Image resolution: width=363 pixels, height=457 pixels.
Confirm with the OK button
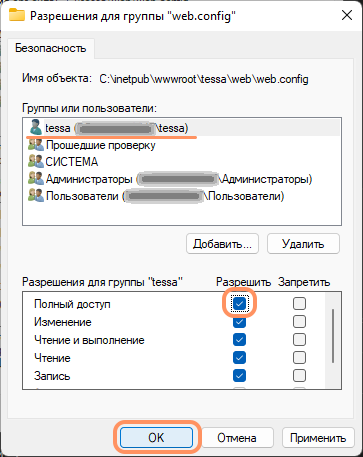[x=156, y=437]
